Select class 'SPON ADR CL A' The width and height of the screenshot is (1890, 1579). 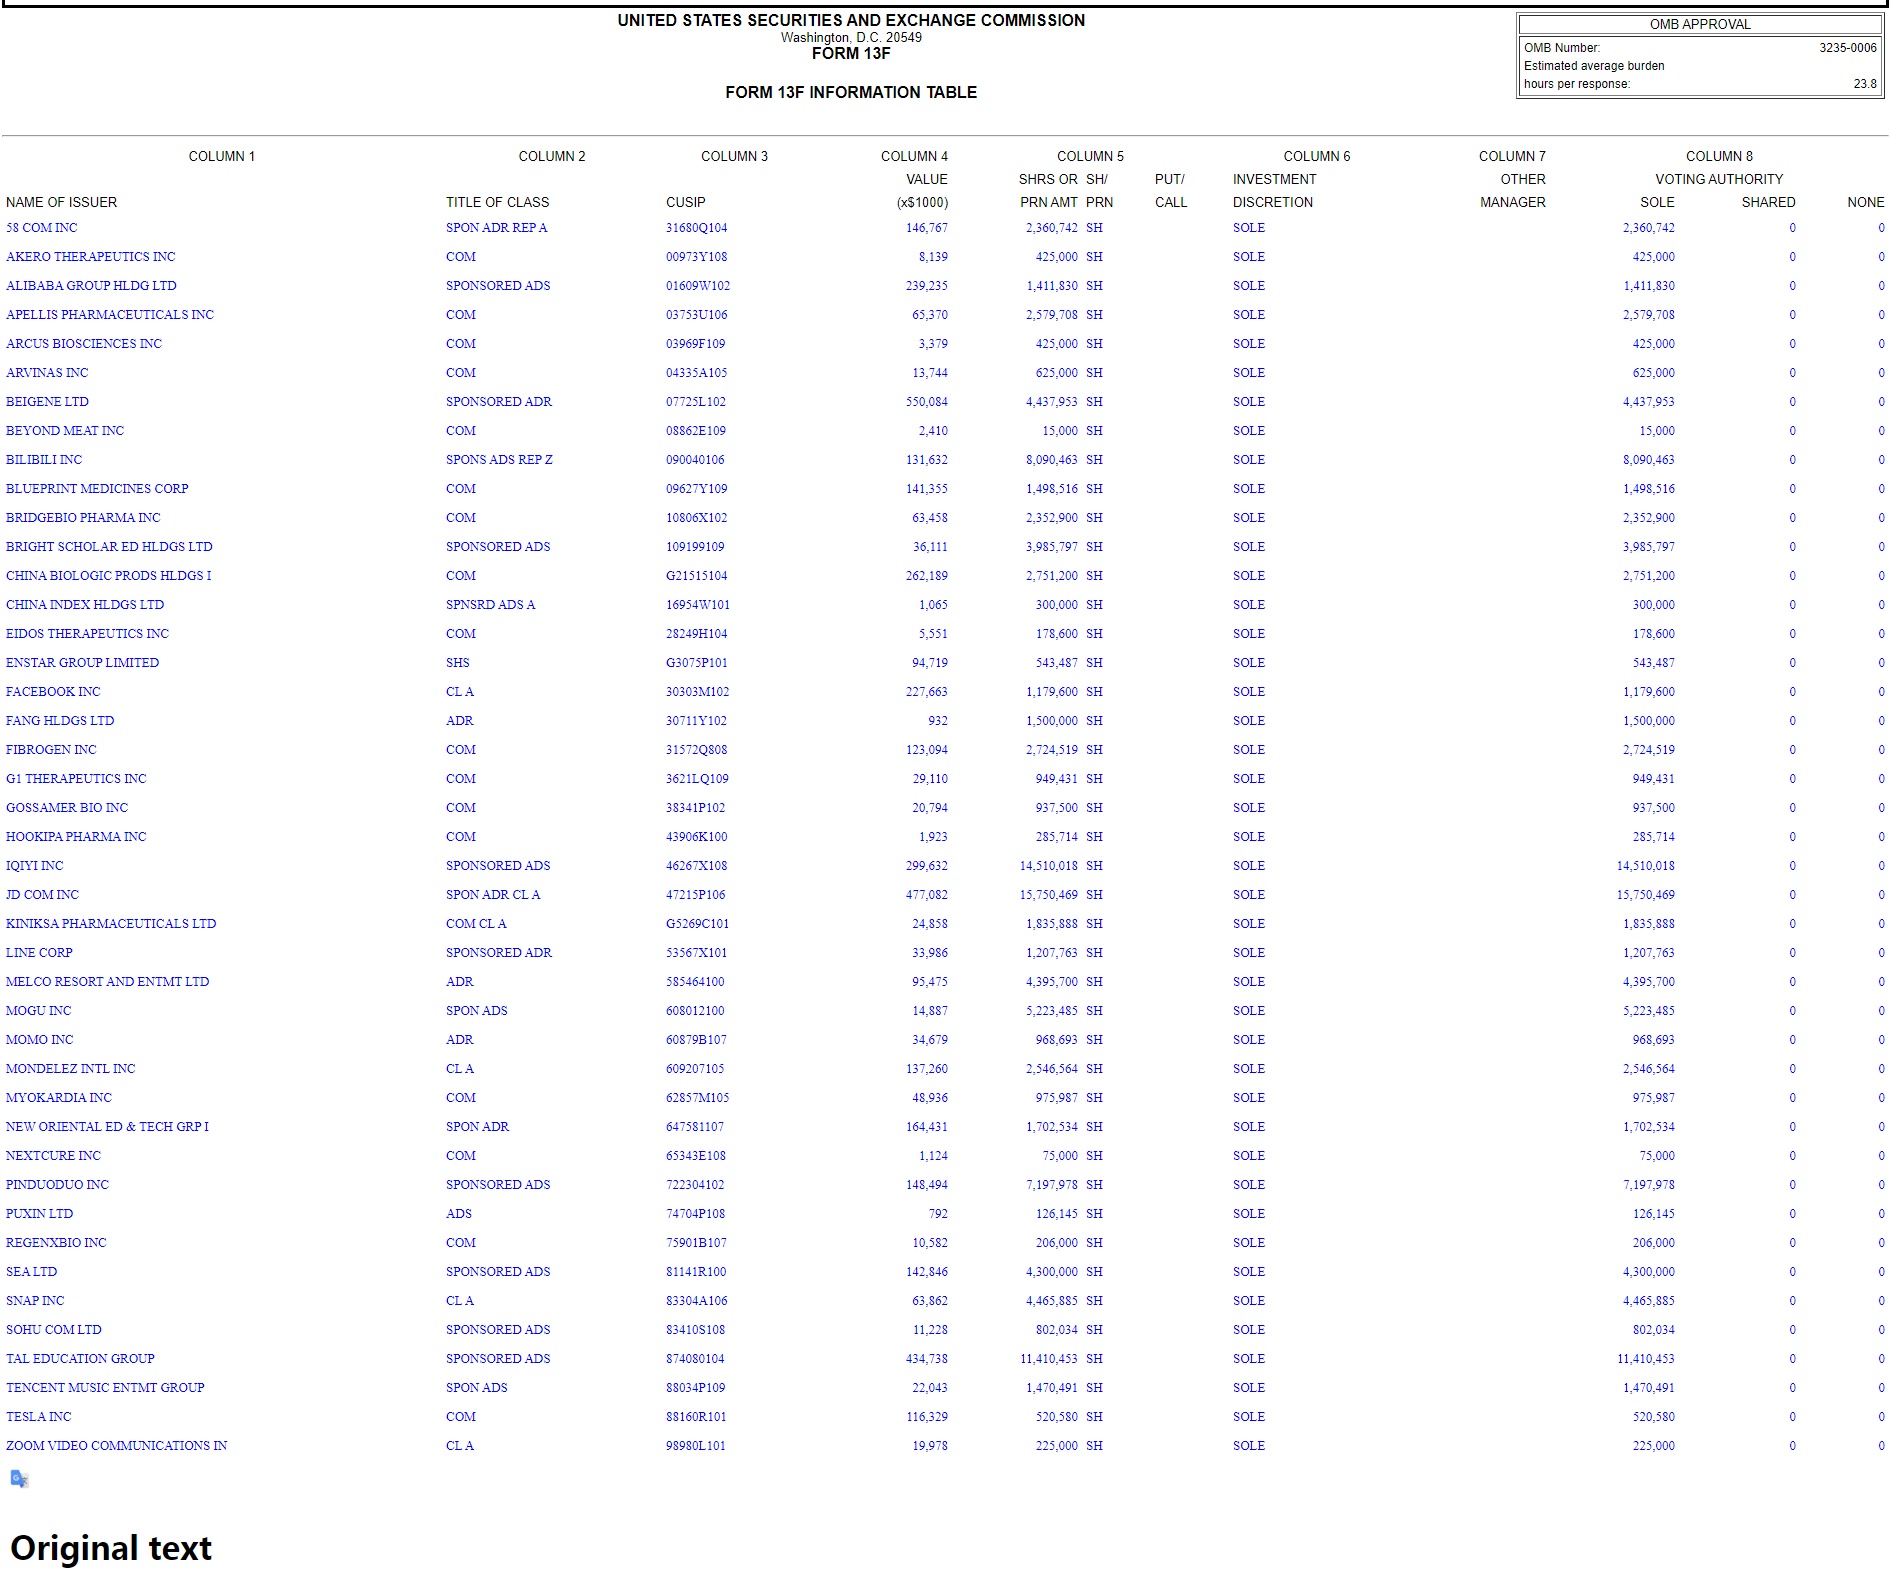(x=493, y=895)
